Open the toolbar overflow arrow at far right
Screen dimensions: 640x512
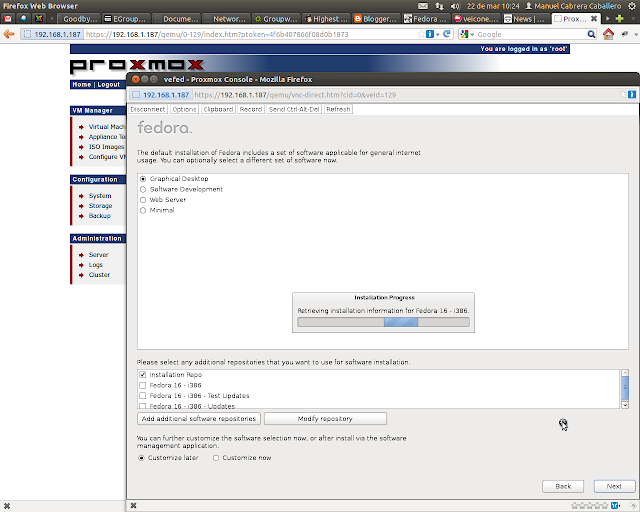click(x=637, y=35)
